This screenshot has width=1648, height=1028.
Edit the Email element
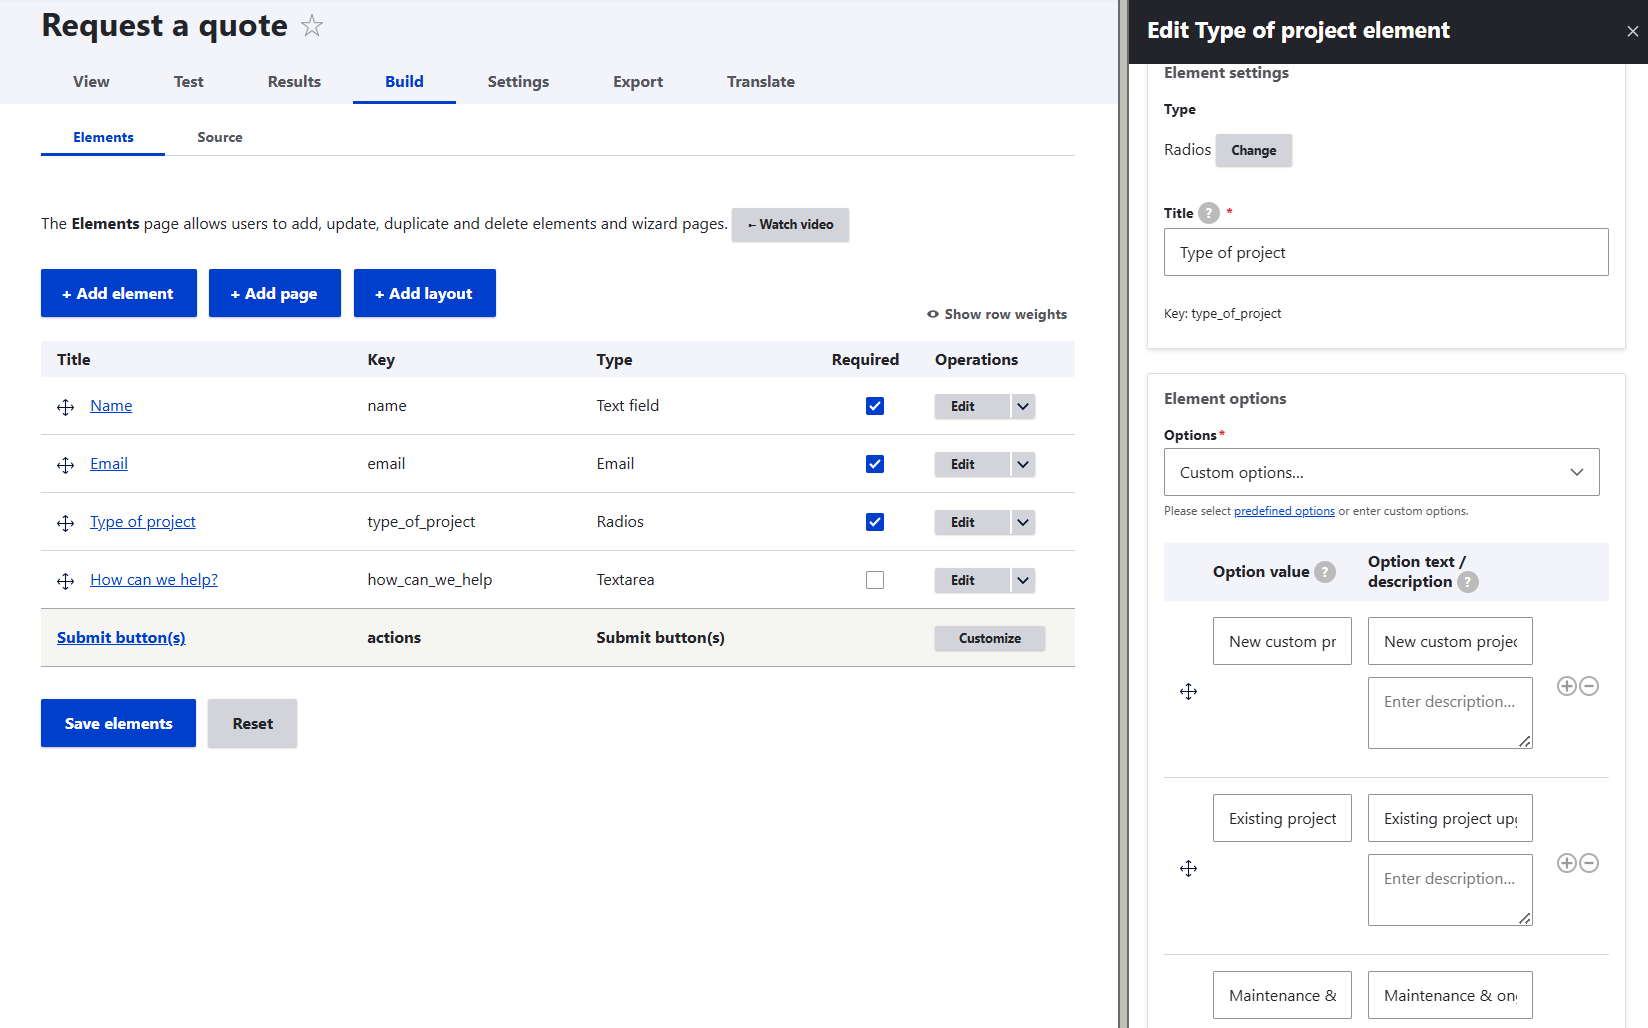(x=972, y=464)
